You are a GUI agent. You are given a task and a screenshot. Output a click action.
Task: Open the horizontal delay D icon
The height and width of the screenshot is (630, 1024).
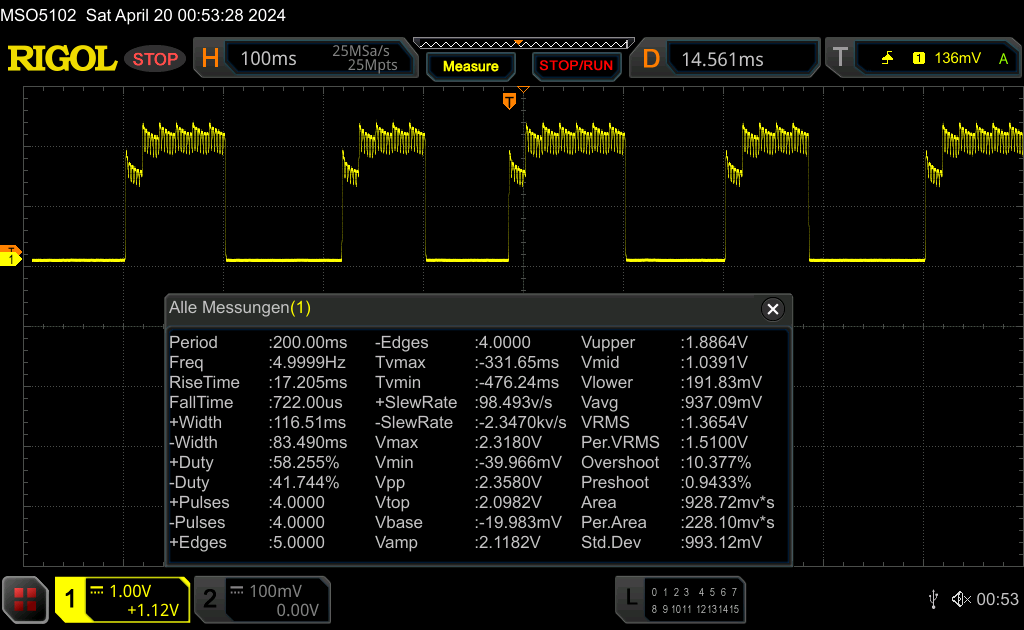point(651,59)
